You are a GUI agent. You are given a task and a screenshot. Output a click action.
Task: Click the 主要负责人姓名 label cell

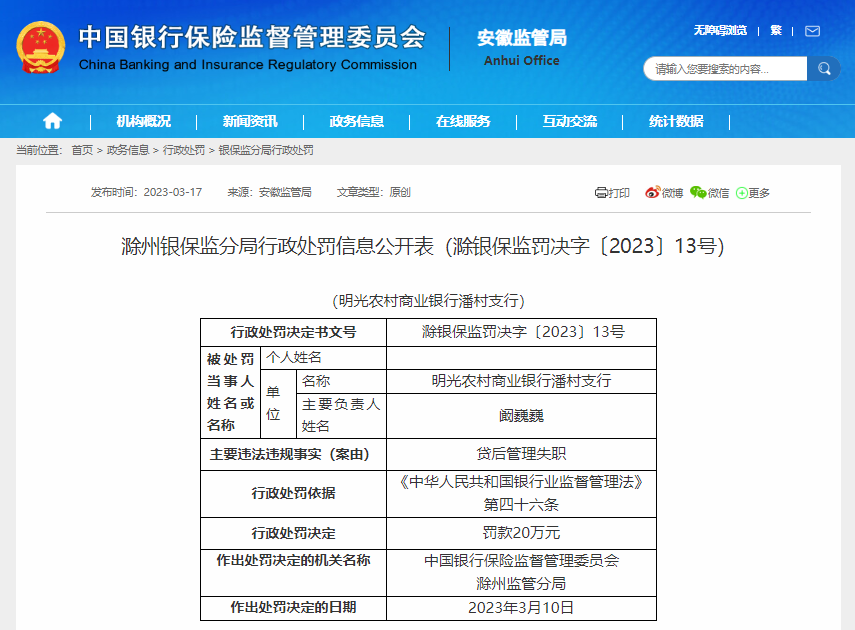click(341, 416)
